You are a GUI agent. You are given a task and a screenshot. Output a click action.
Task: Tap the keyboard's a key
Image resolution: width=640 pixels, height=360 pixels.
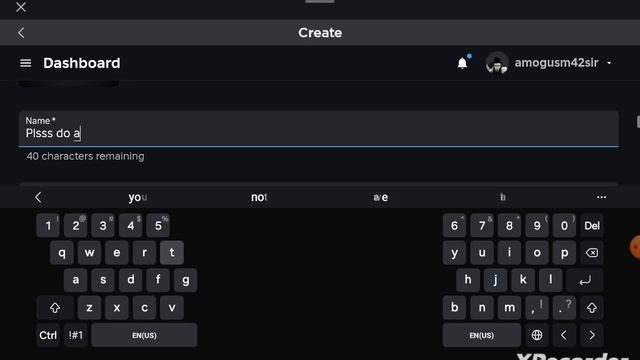click(x=76, y=280)
